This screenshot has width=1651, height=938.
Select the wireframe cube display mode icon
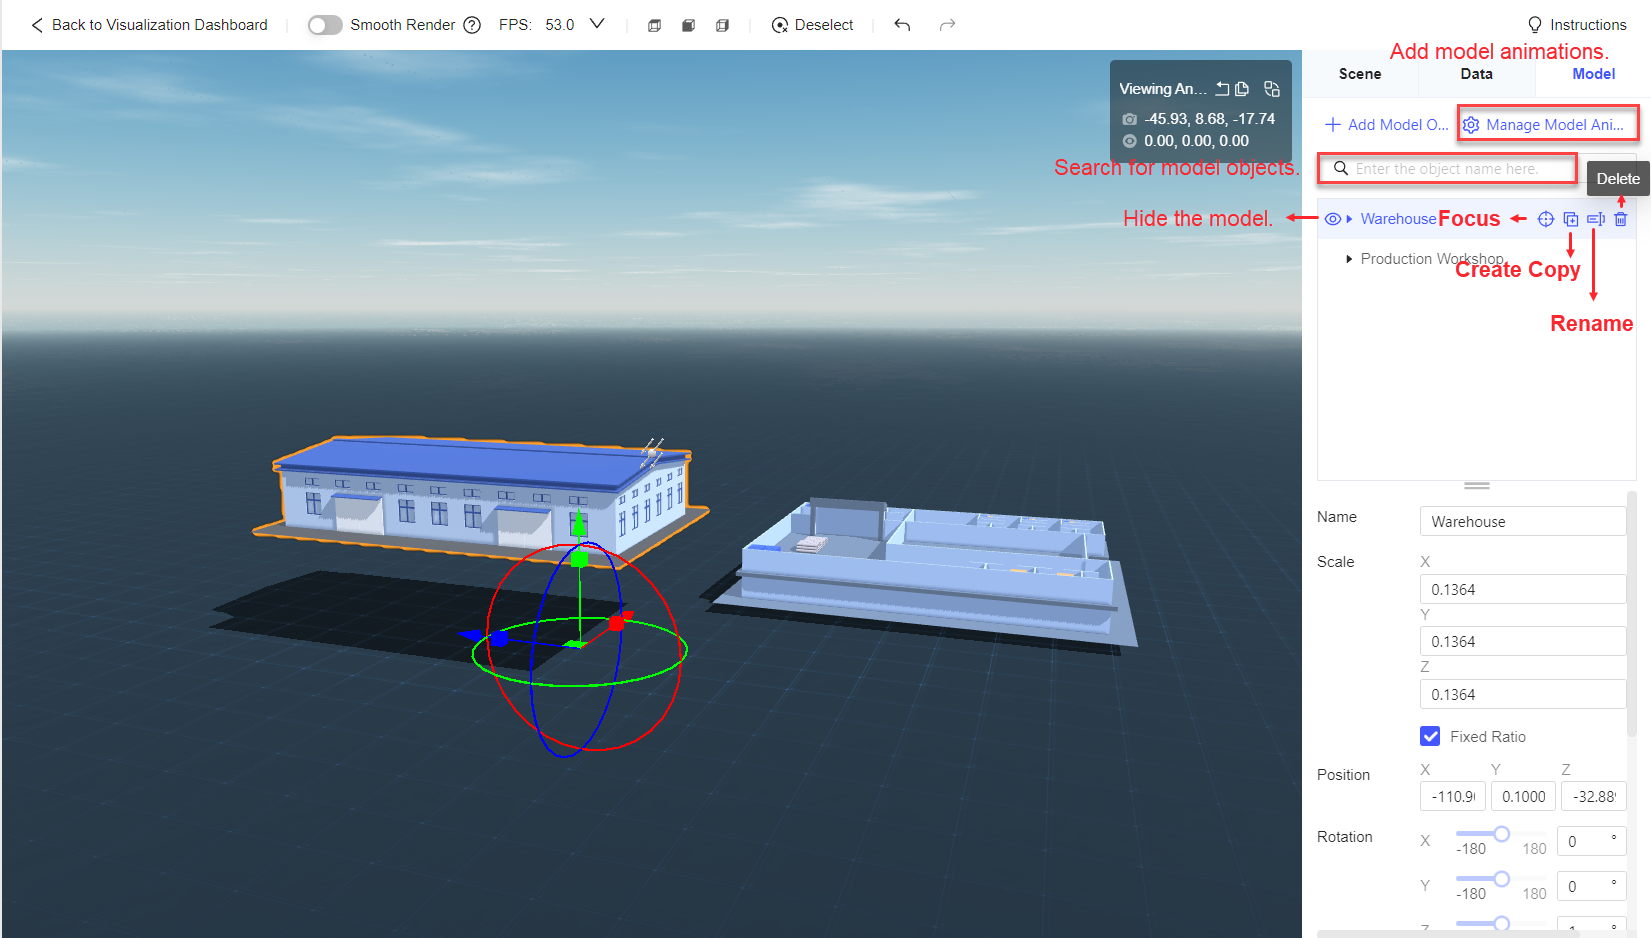click(655, 25)
